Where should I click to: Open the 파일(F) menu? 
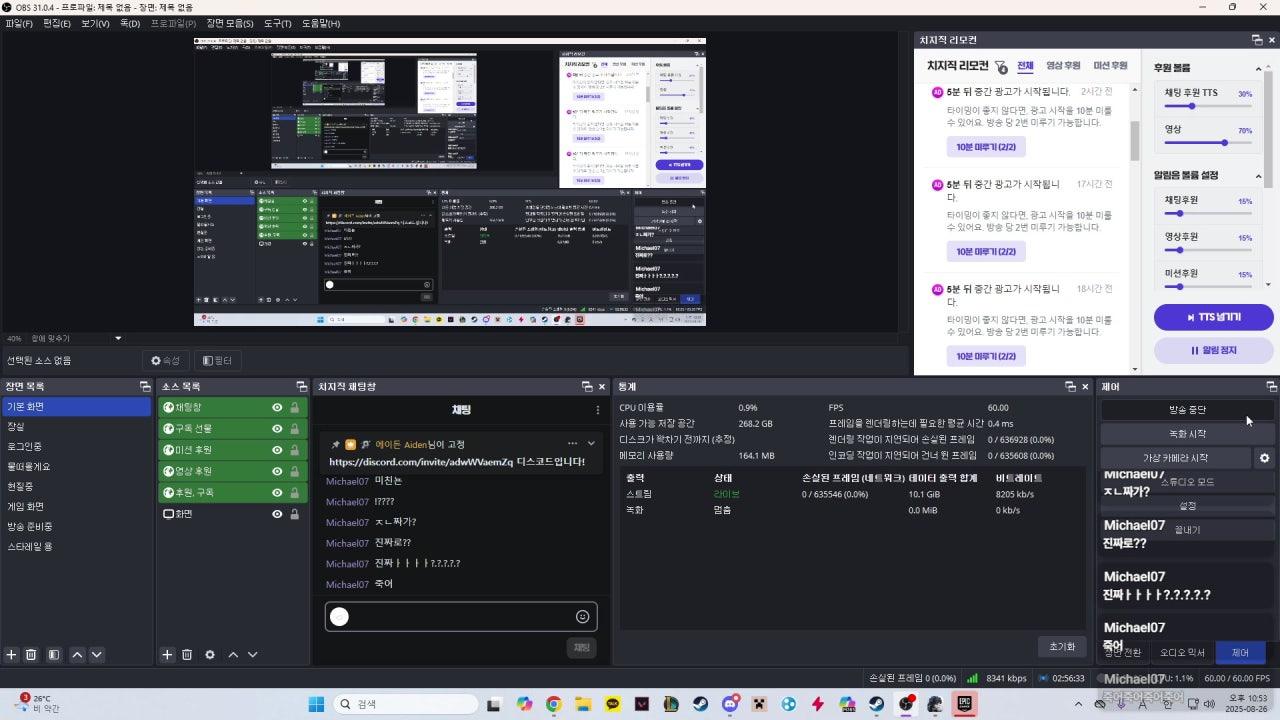point(19,23)
